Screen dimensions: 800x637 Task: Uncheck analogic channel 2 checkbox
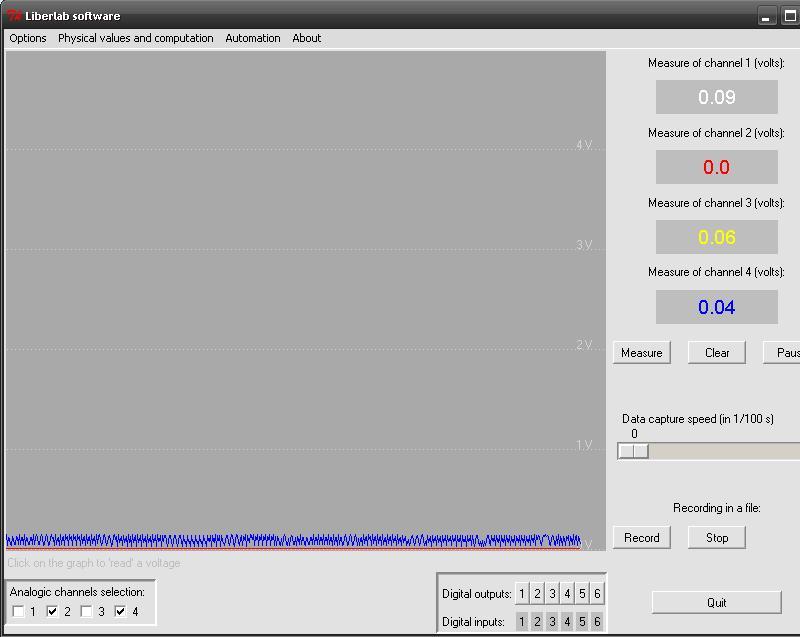tap(53, 611)
